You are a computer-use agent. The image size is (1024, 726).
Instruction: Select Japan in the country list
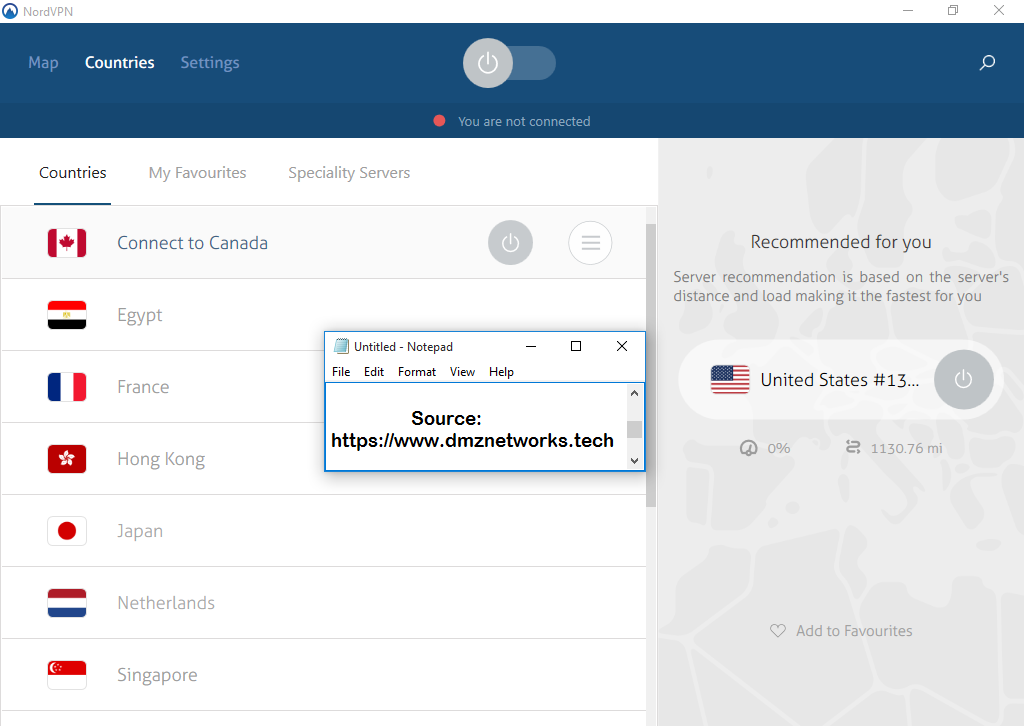point(324,531)
